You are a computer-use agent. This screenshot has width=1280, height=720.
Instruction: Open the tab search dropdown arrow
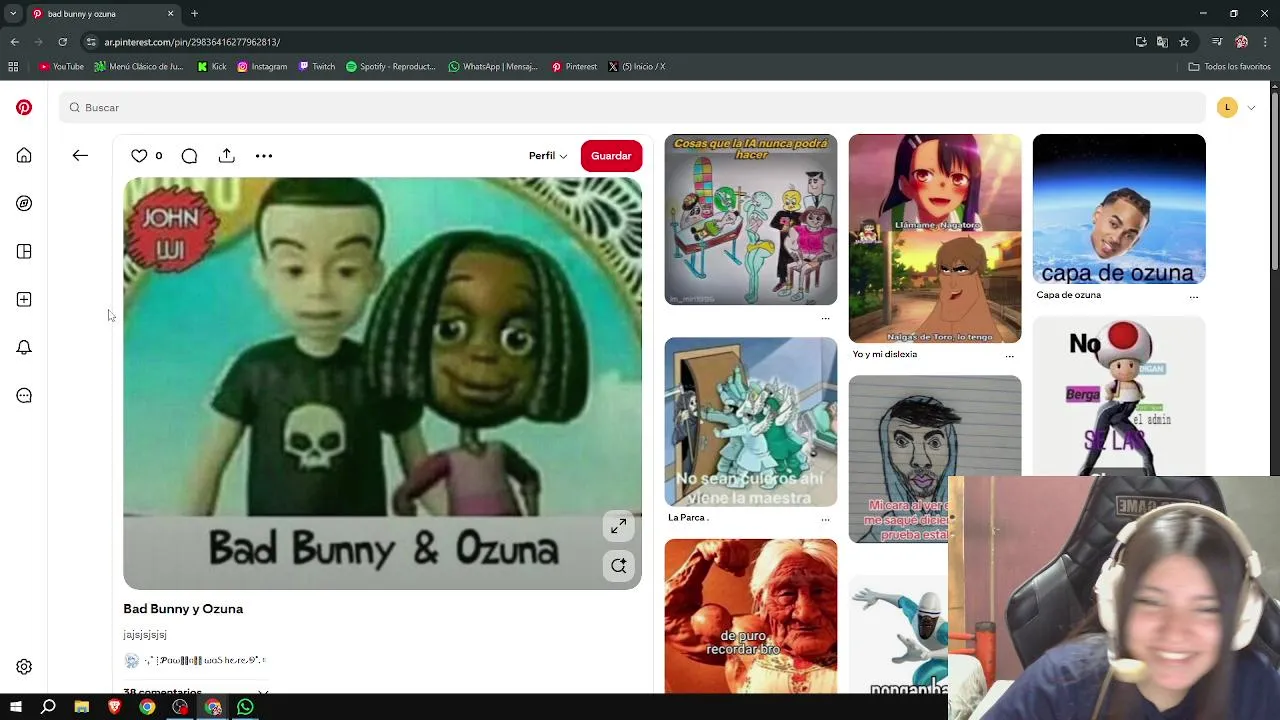pyautogui.click(x=13, y=14)
